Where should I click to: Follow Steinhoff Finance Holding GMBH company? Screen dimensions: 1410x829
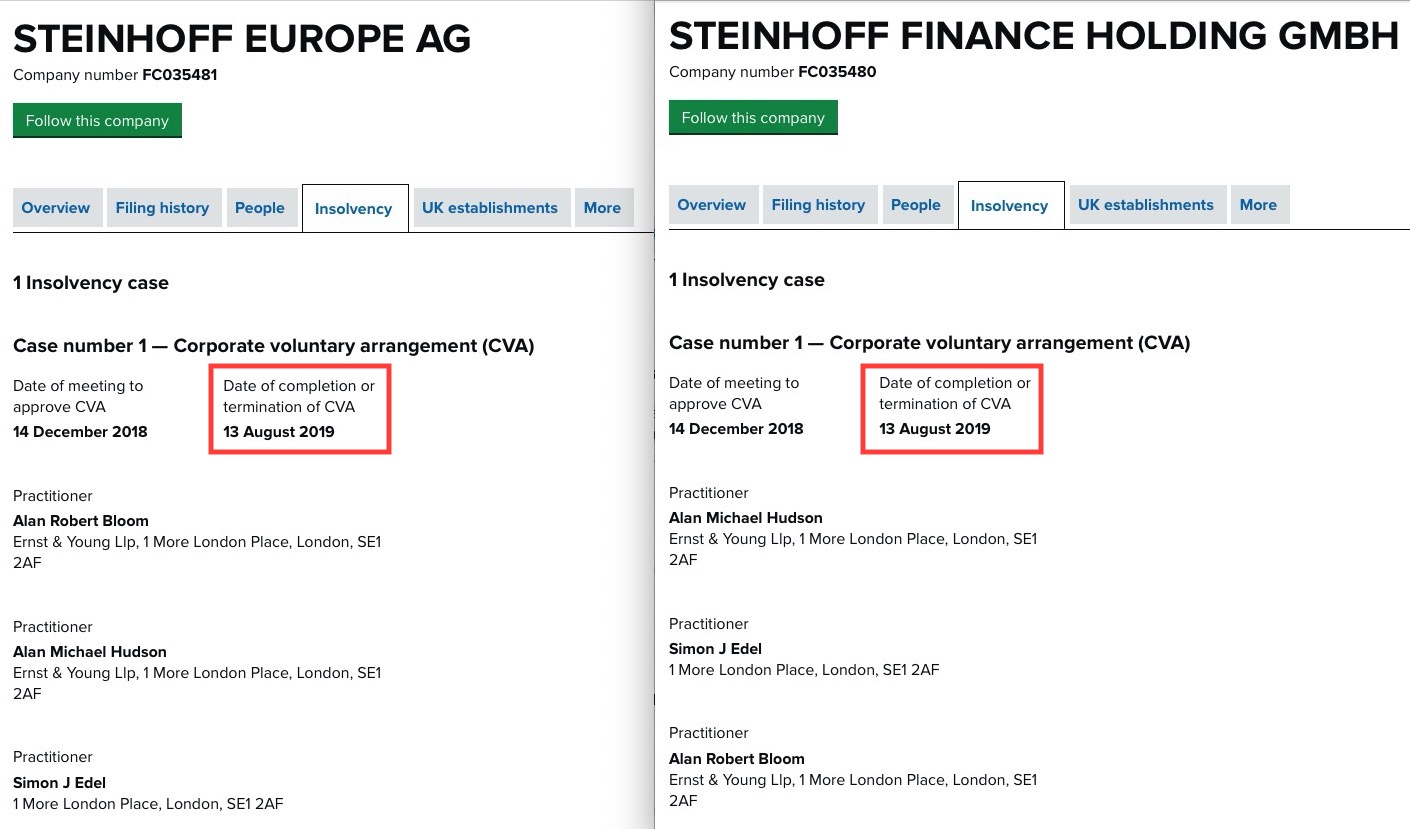click(753, 117)
